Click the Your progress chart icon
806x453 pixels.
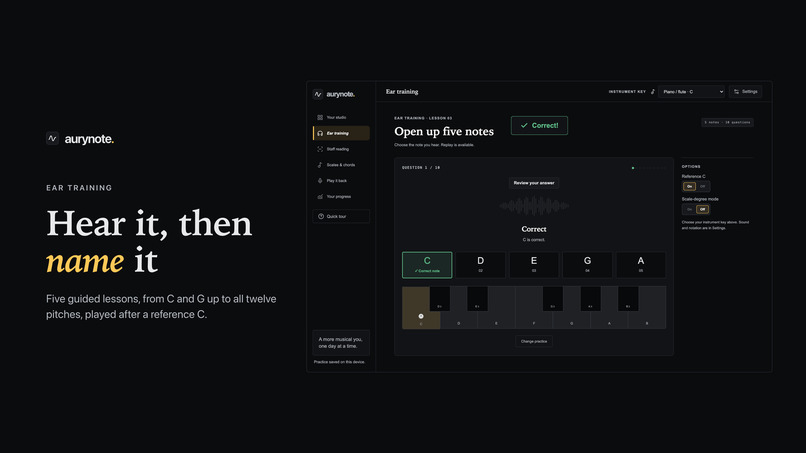coord(320,196)
